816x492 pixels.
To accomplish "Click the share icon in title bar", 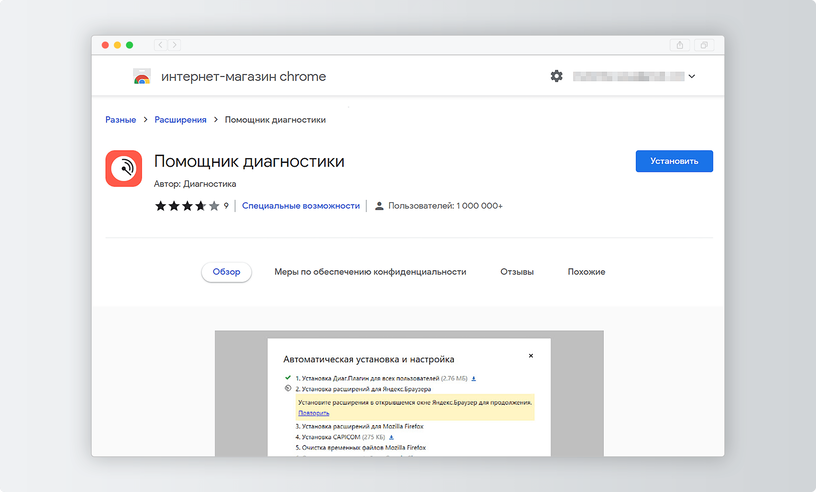I will pos(680,45).
